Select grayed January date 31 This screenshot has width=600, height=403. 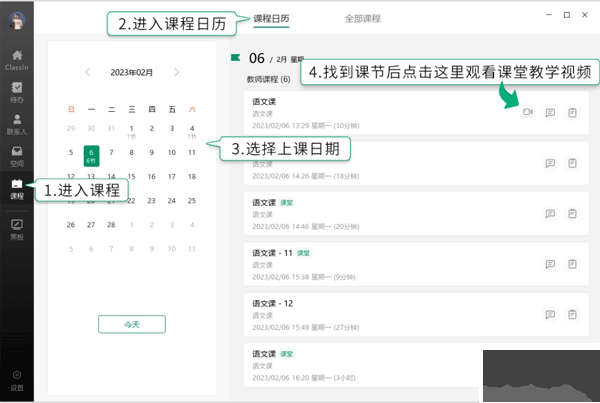click(x=111, y=128)
